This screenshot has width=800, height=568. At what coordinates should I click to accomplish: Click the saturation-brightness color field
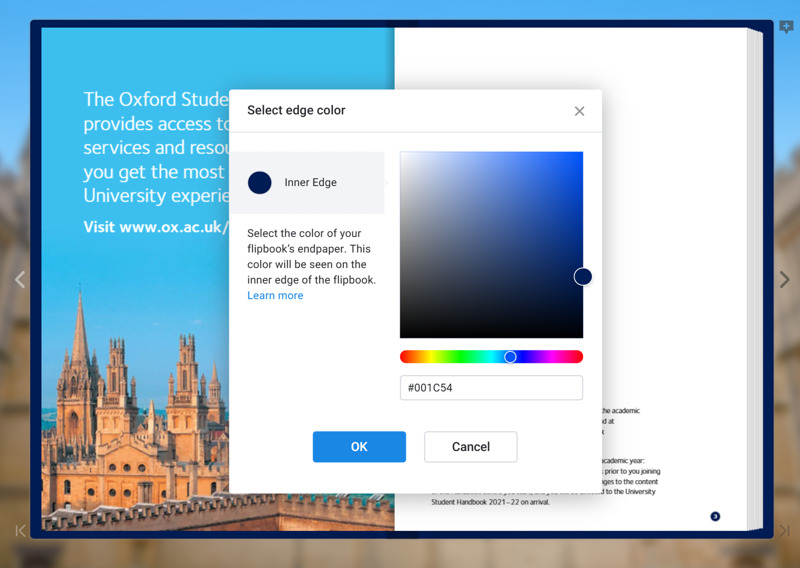click(491, 244)
